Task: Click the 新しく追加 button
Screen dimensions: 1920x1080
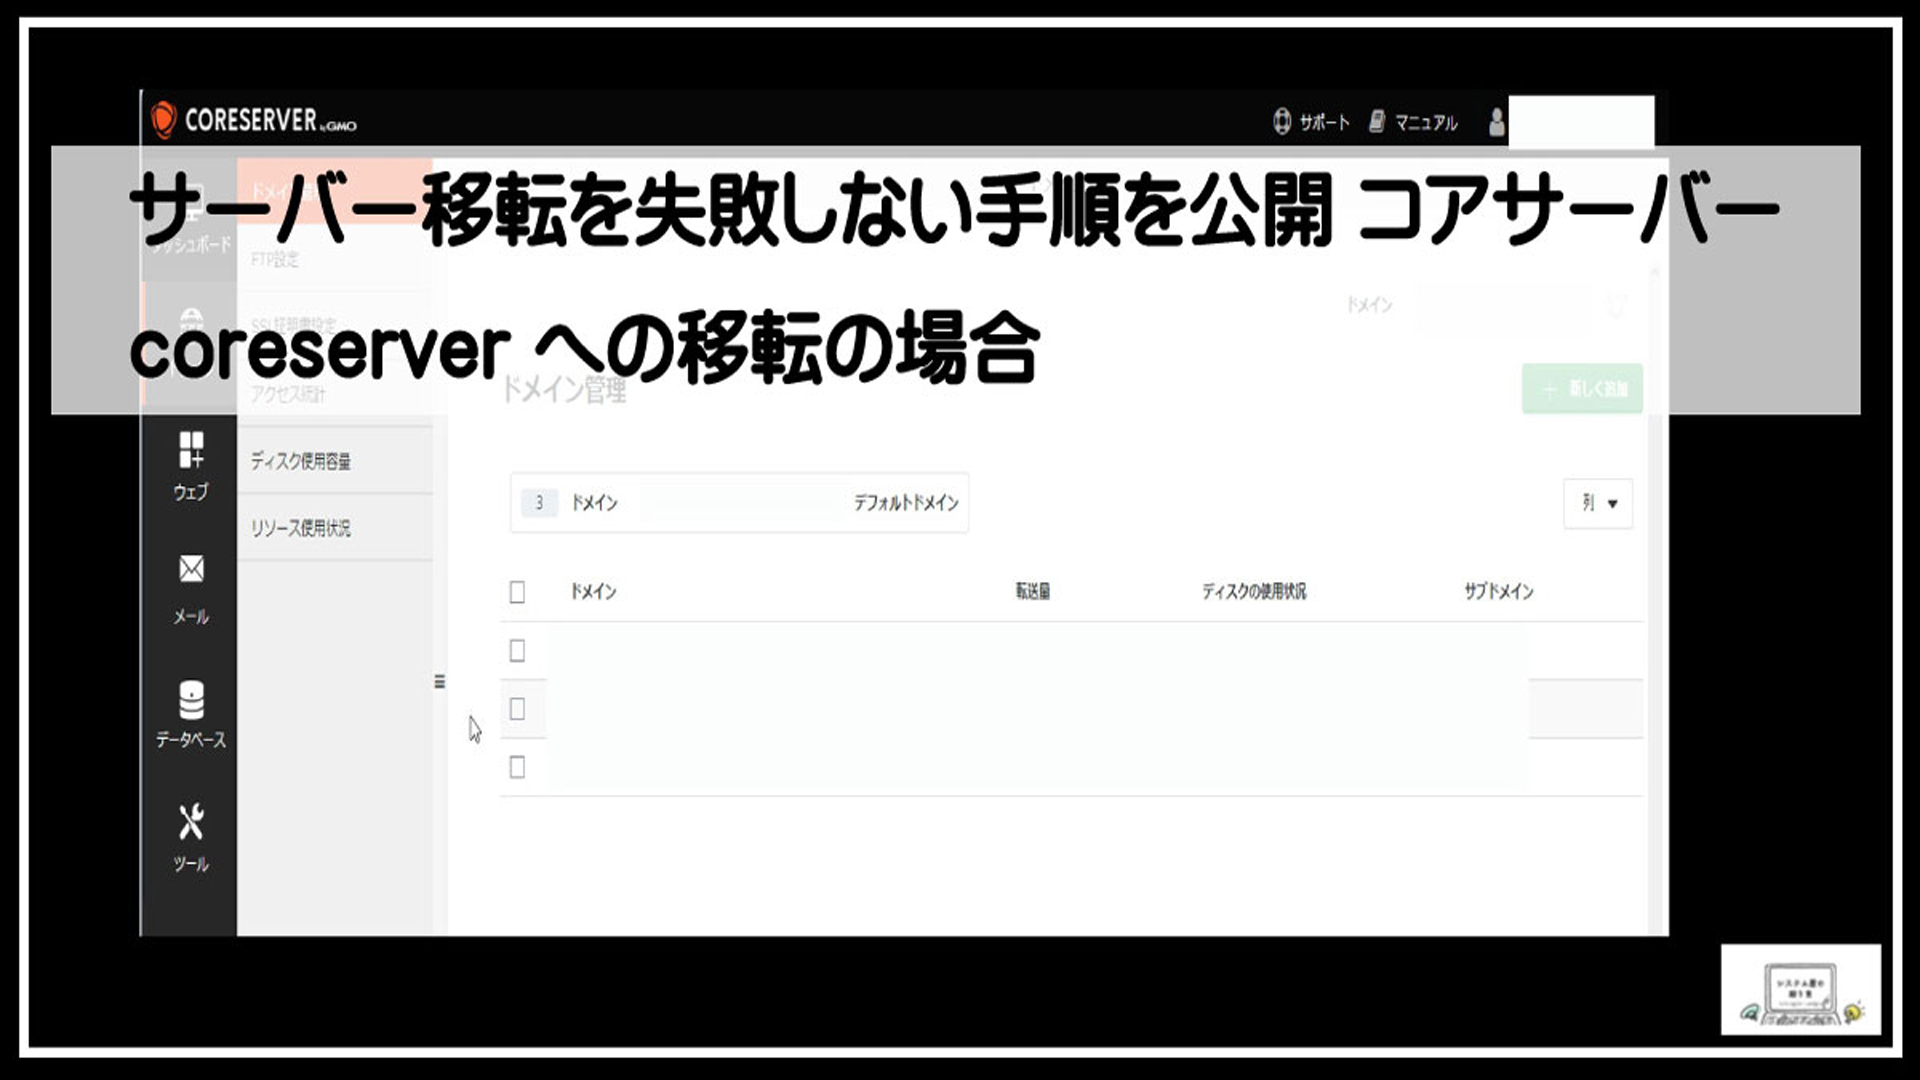Action: 1582,389
